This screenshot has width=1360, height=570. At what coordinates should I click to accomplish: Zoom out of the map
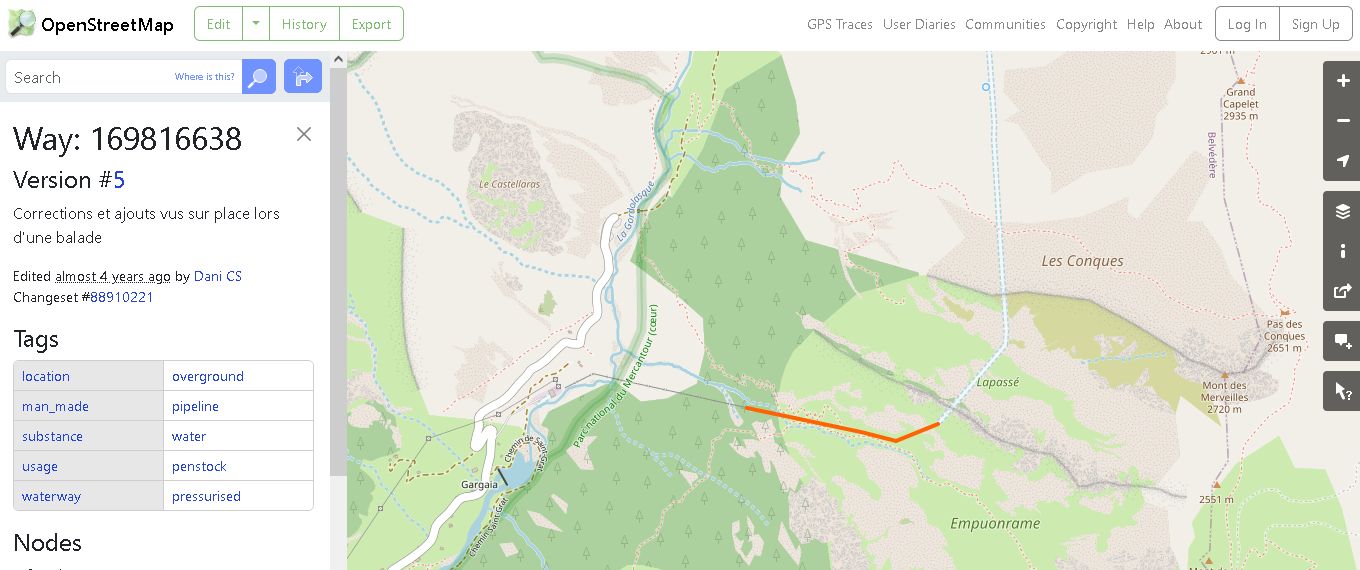1342,121
